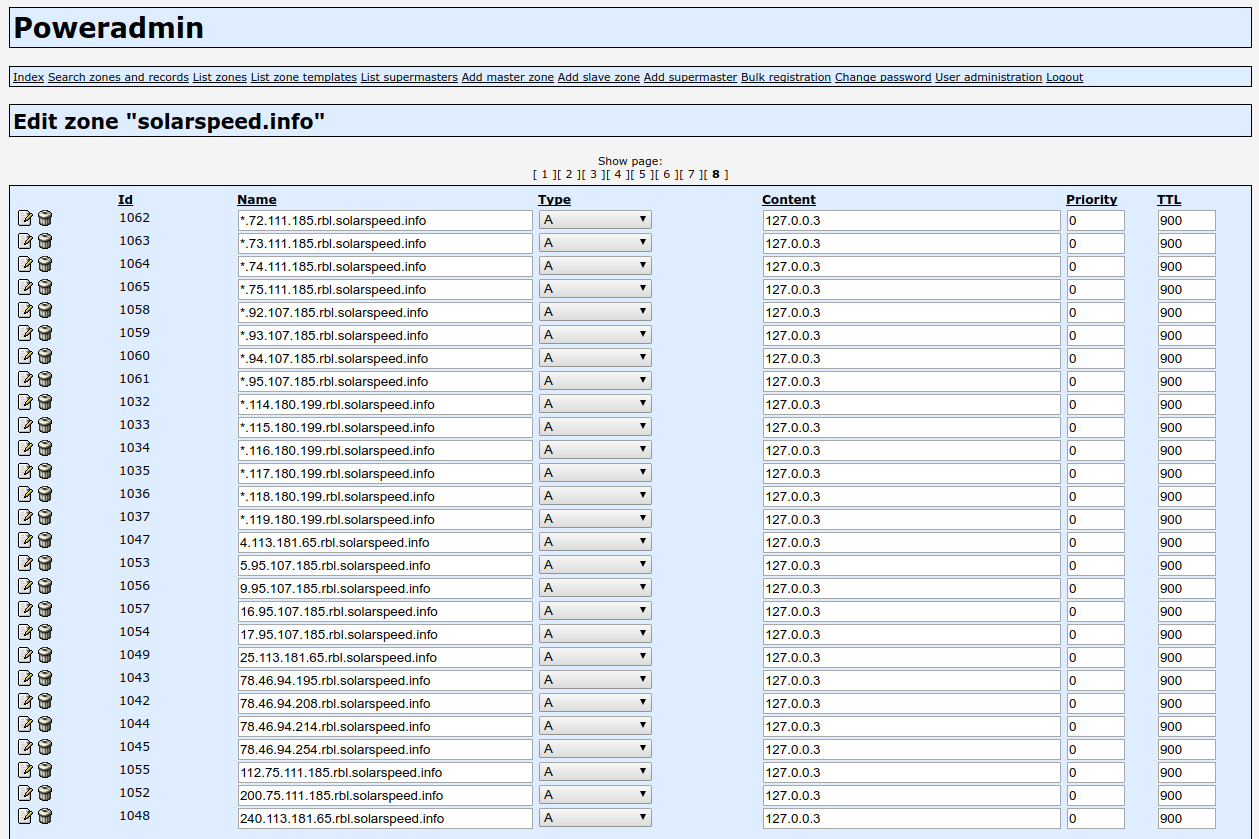Open List supermasters page
The width and height of the screenshot is (1259, 839).
pyautogui.click(x=409, y=77)
